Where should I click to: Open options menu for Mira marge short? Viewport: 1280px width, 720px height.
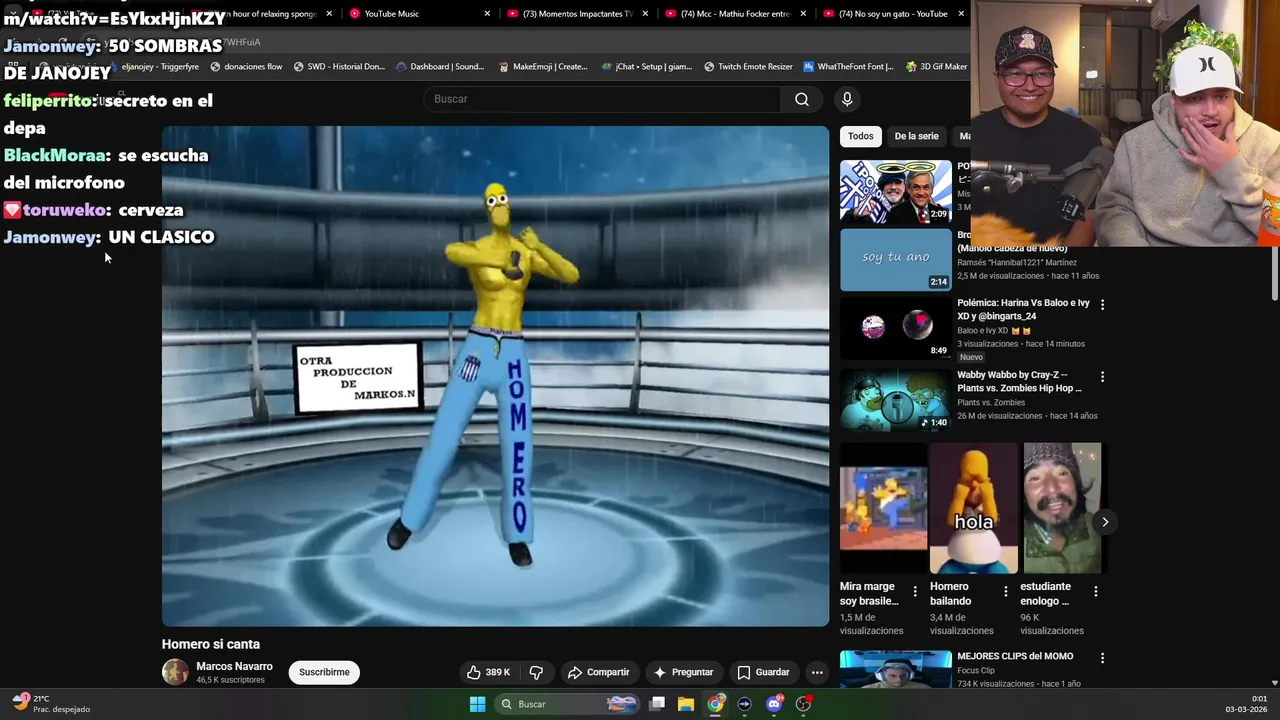tap(915, 592)
